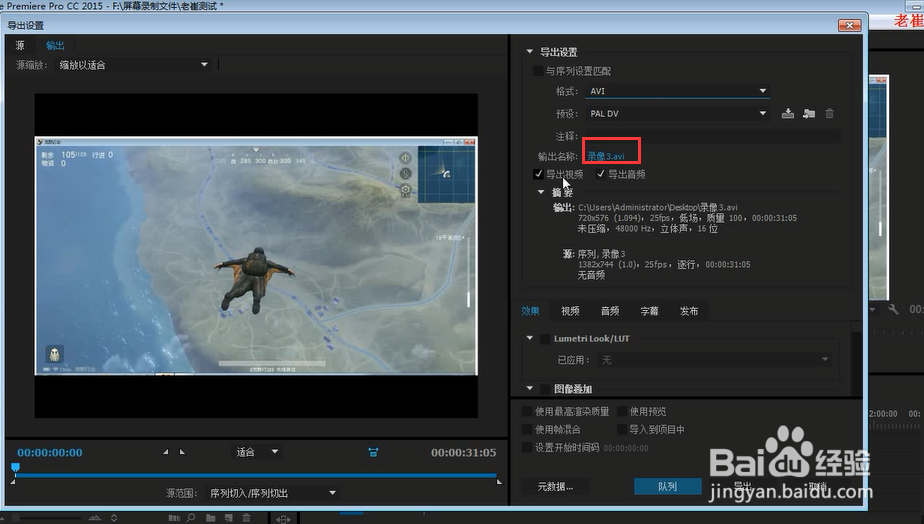Open the 格式 AVI format dropdown

(678, 91)
